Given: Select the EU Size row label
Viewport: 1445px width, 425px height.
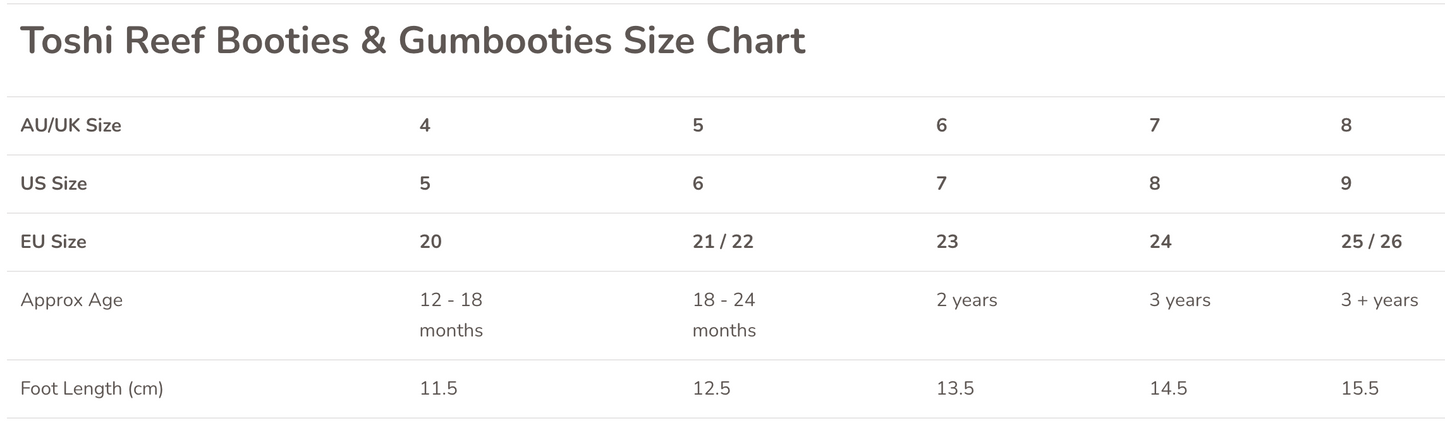Looking at the screenshot, I should 53,242.
